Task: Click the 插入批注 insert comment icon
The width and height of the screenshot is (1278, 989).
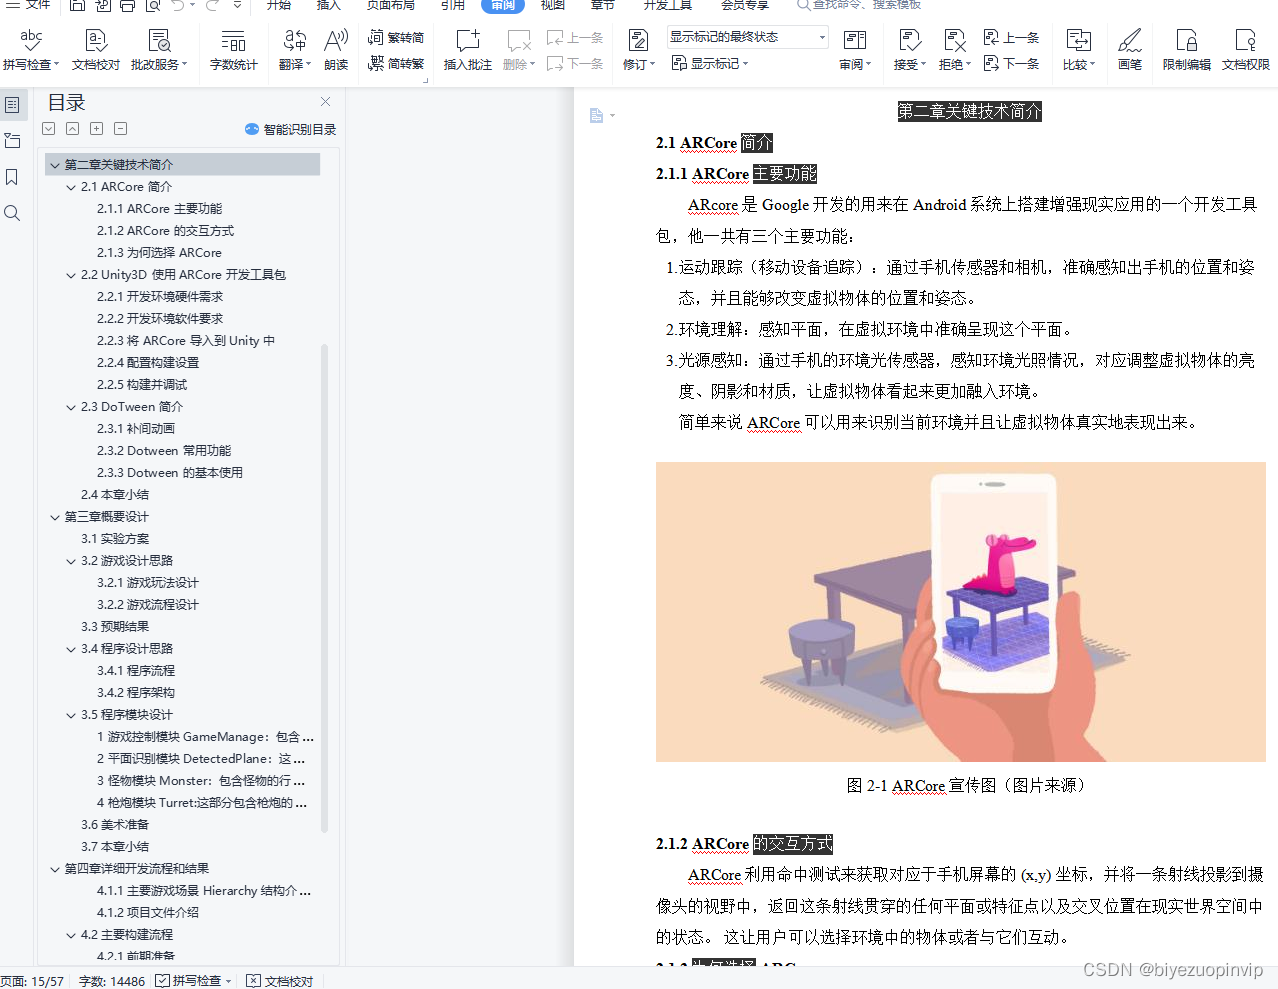Action: 468,48
